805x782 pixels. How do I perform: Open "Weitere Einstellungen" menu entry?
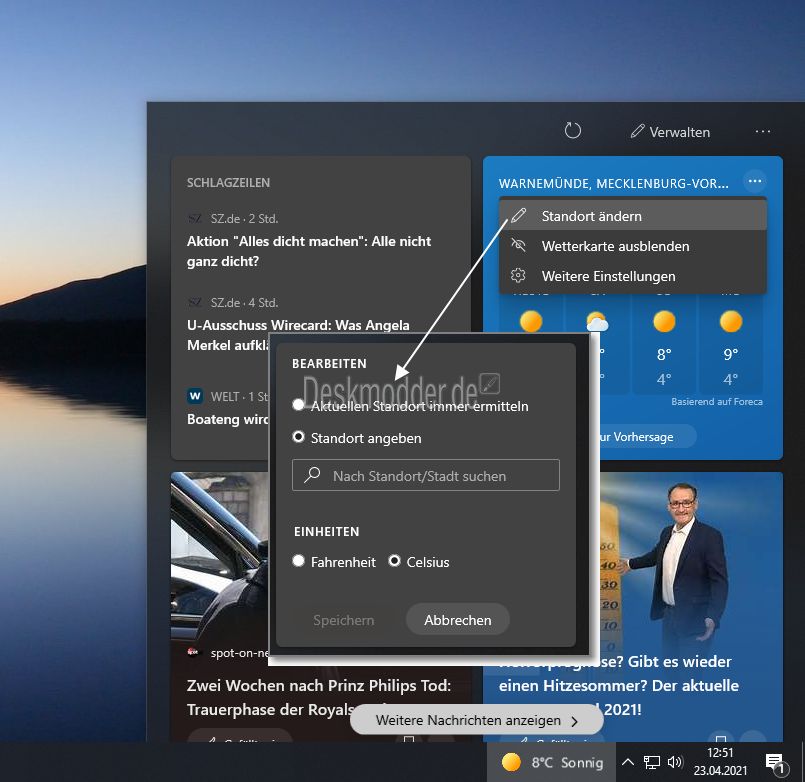[x=608, y=276]
